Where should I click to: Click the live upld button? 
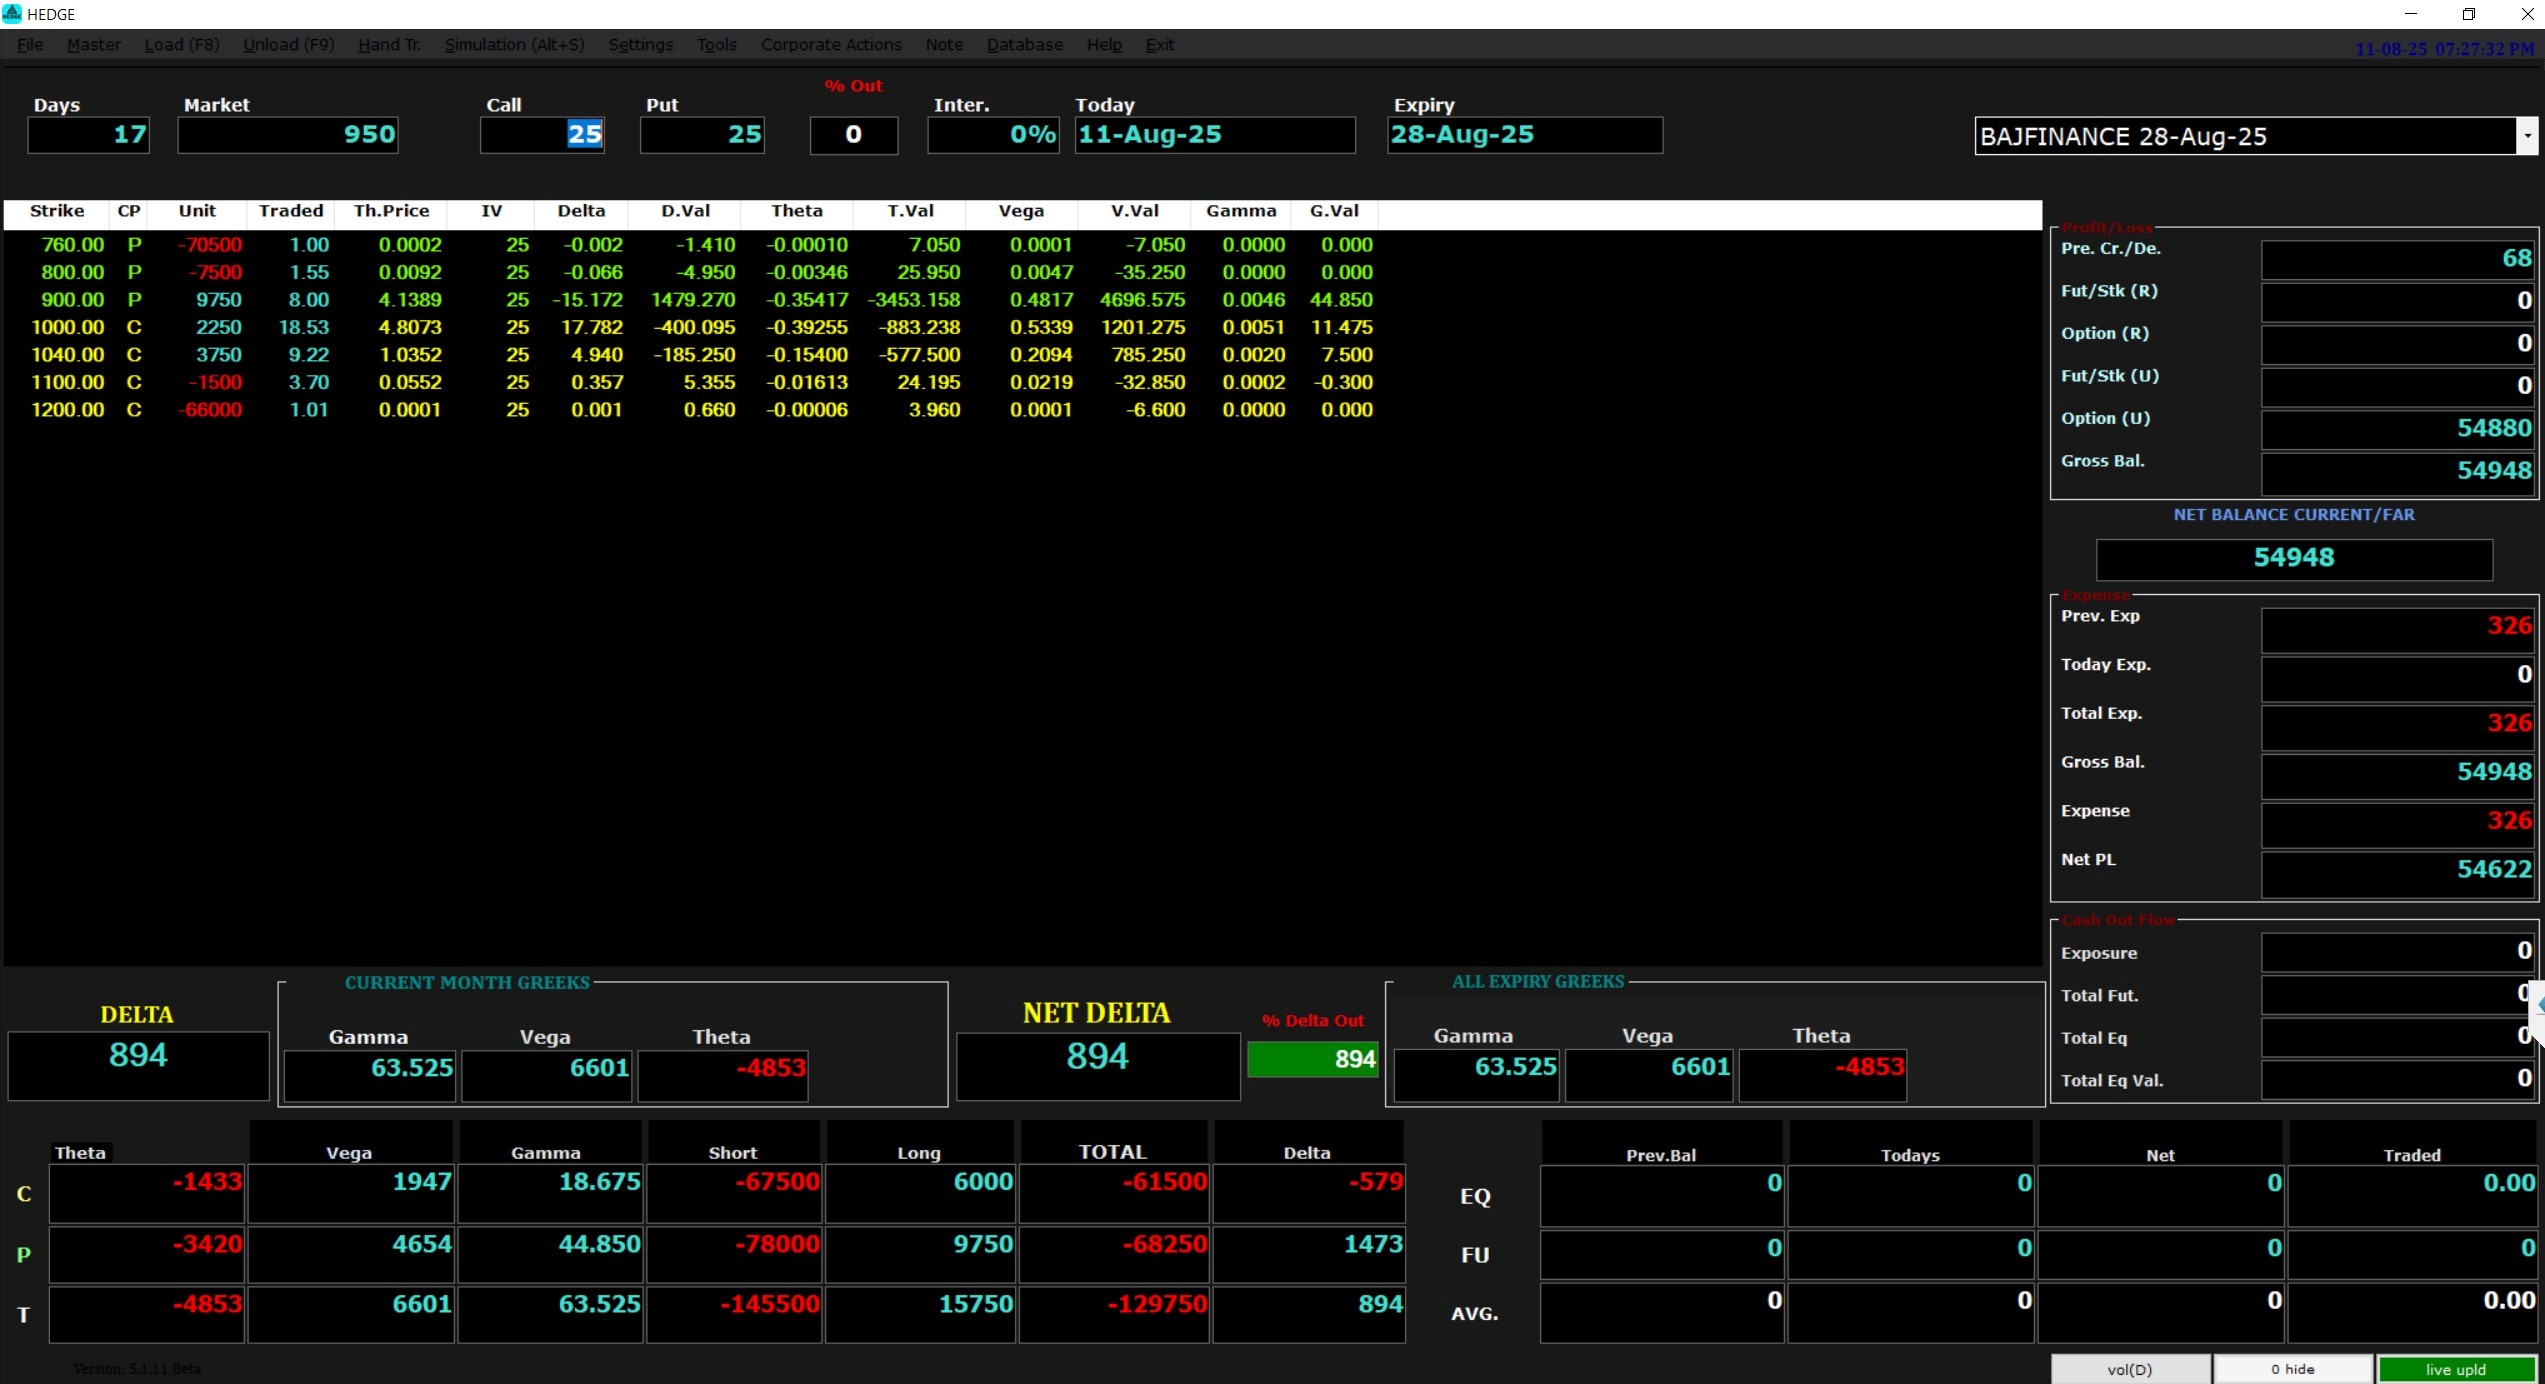[2456, 1369]
